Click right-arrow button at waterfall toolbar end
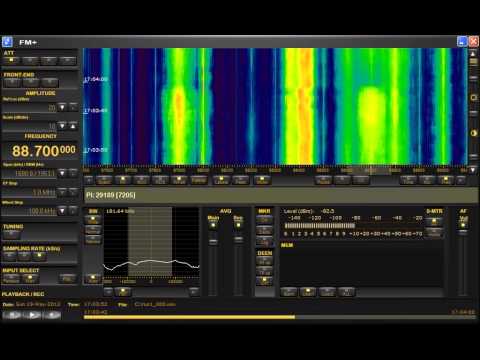The height and width of the screenshot is (360, 480). (x=461, y=181)
